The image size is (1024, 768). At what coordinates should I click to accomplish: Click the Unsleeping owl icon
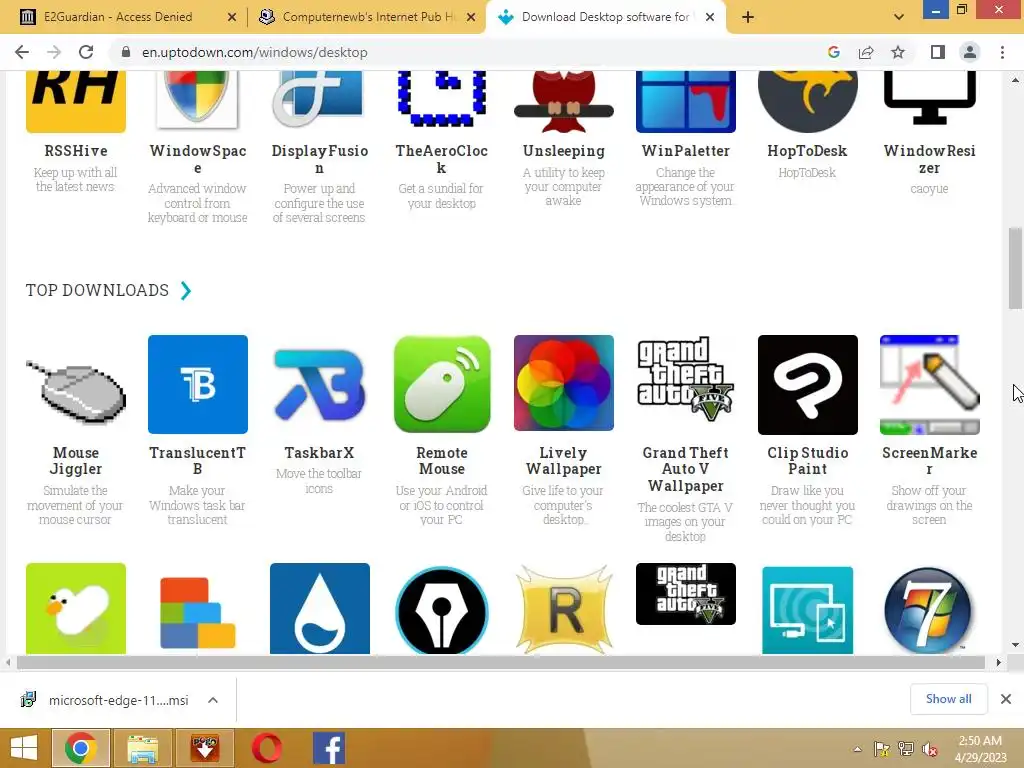(x=564, y=101)
